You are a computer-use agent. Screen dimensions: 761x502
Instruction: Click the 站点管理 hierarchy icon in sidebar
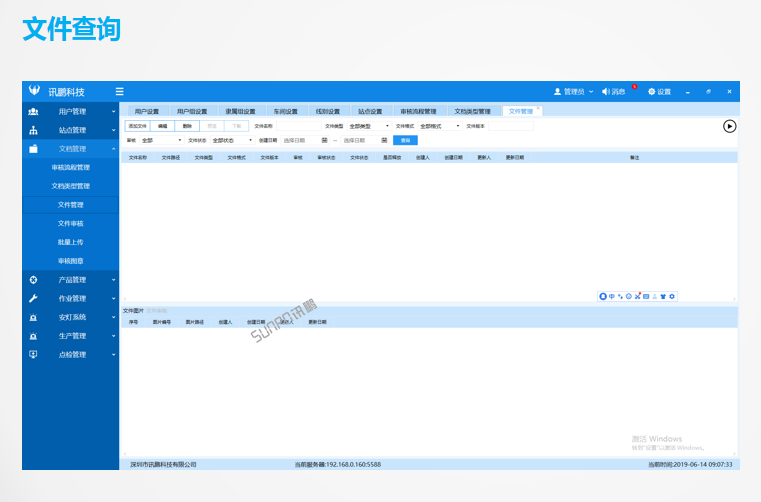33,130
